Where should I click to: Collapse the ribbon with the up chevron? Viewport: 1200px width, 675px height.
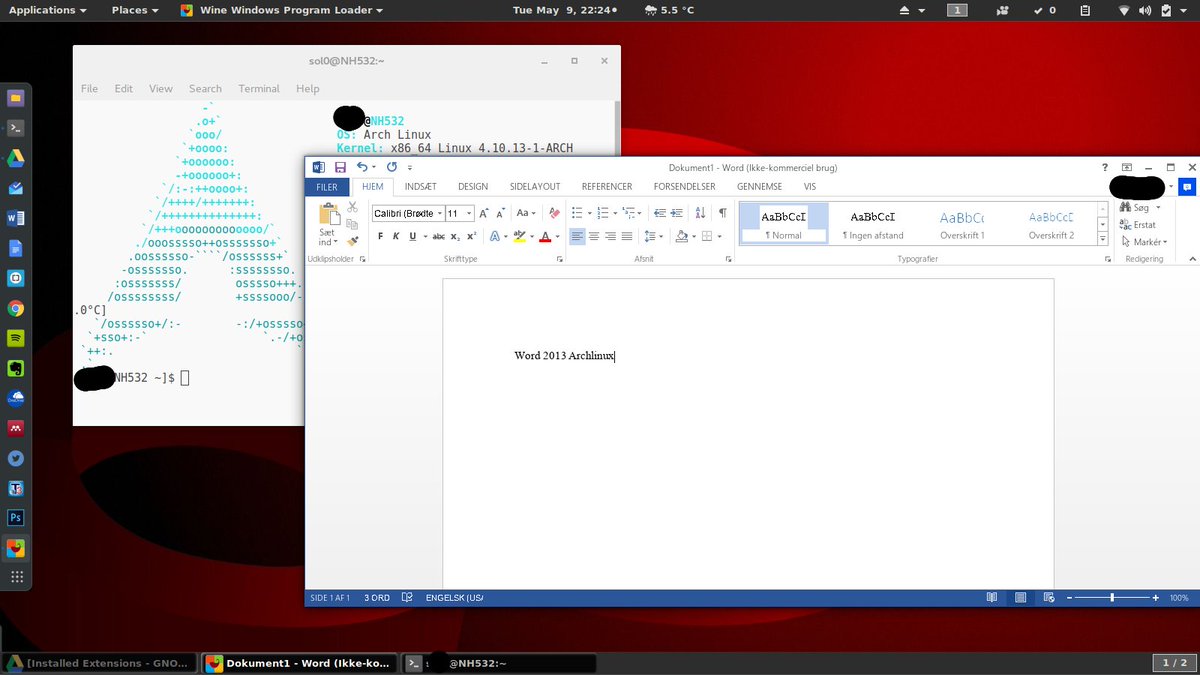point(1191,259)
